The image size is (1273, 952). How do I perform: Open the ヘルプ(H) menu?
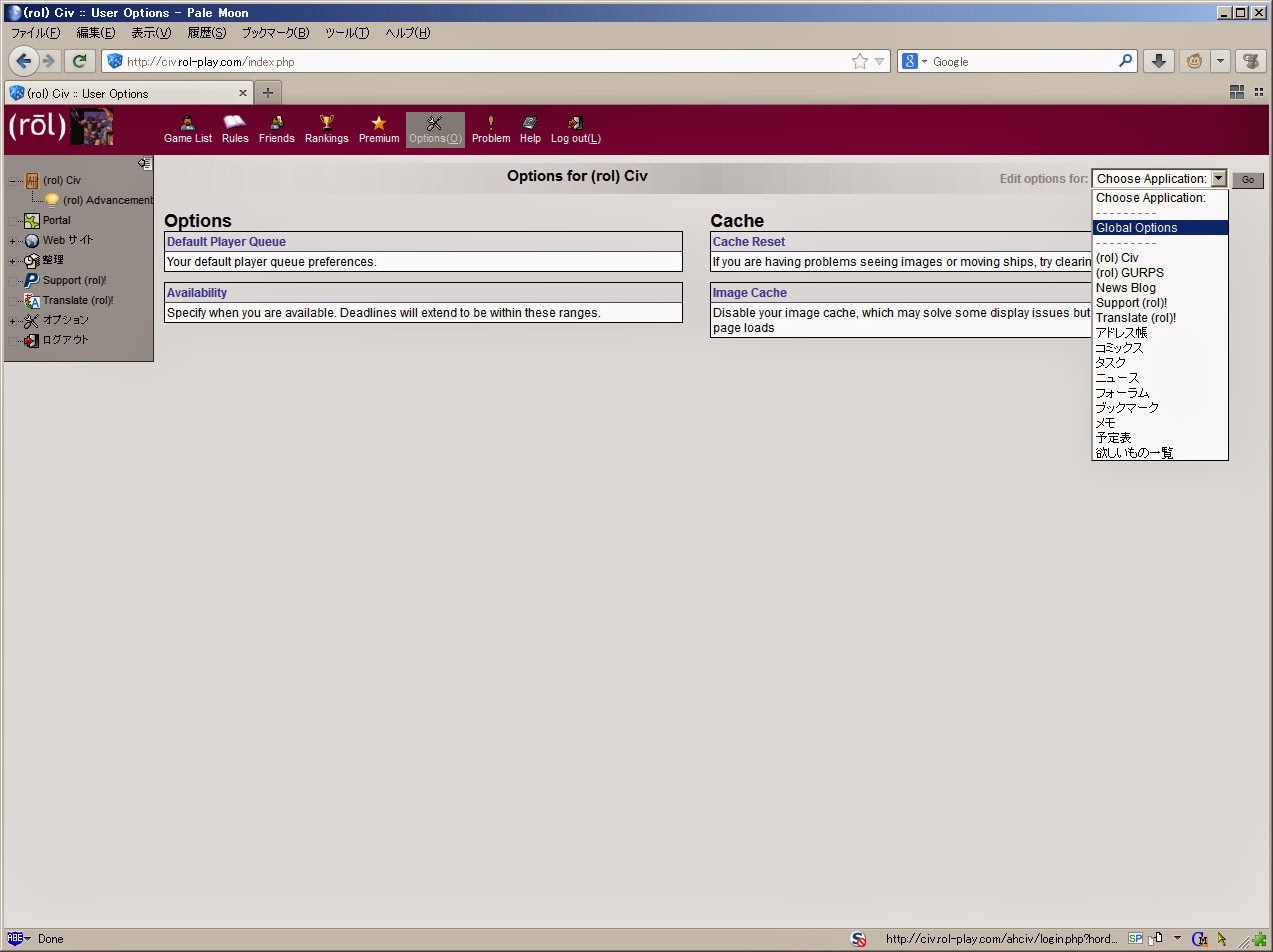tap(408, 33)
